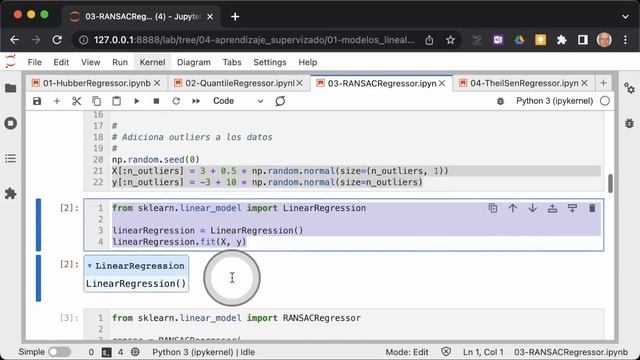Click the shield notebook trust icon in status bar
The image size is (640, 360).
[x=446, y=352]
